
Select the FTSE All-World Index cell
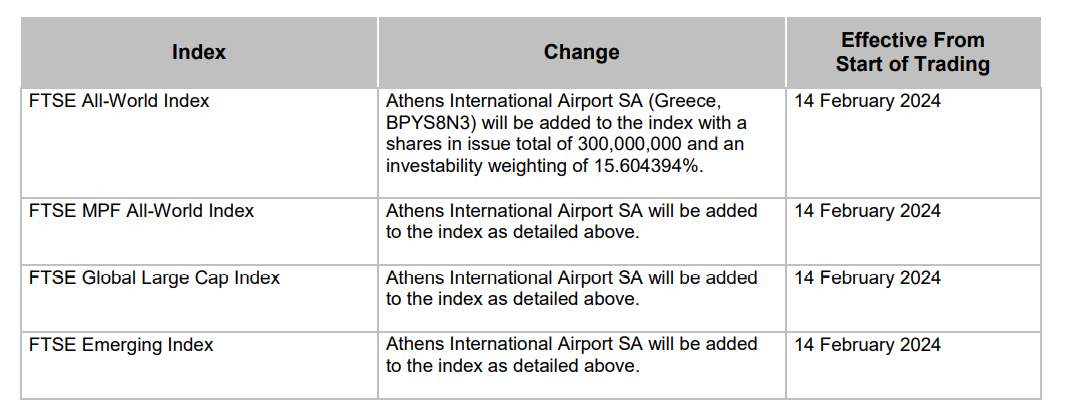(118, 101)
